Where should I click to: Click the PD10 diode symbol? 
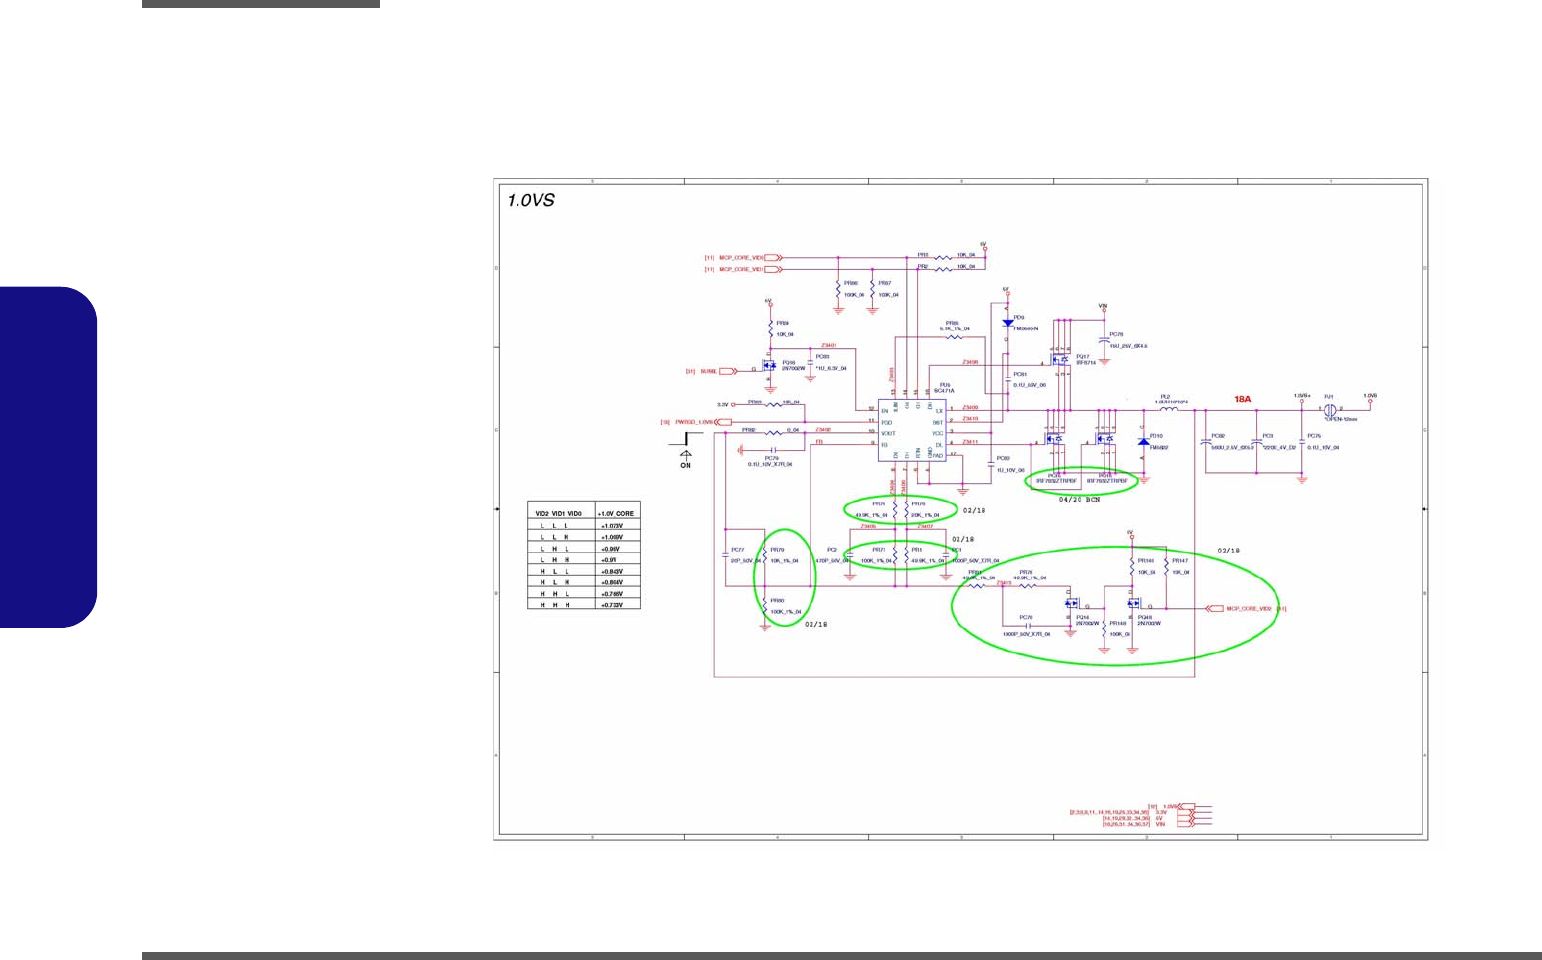(x=1143, y=442)
